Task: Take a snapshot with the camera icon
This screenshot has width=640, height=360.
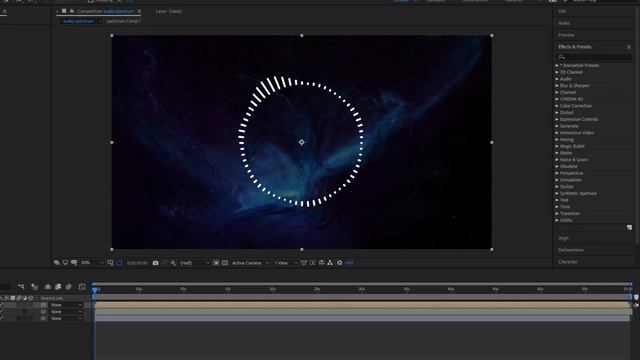Action: click(x=156, y=263)
